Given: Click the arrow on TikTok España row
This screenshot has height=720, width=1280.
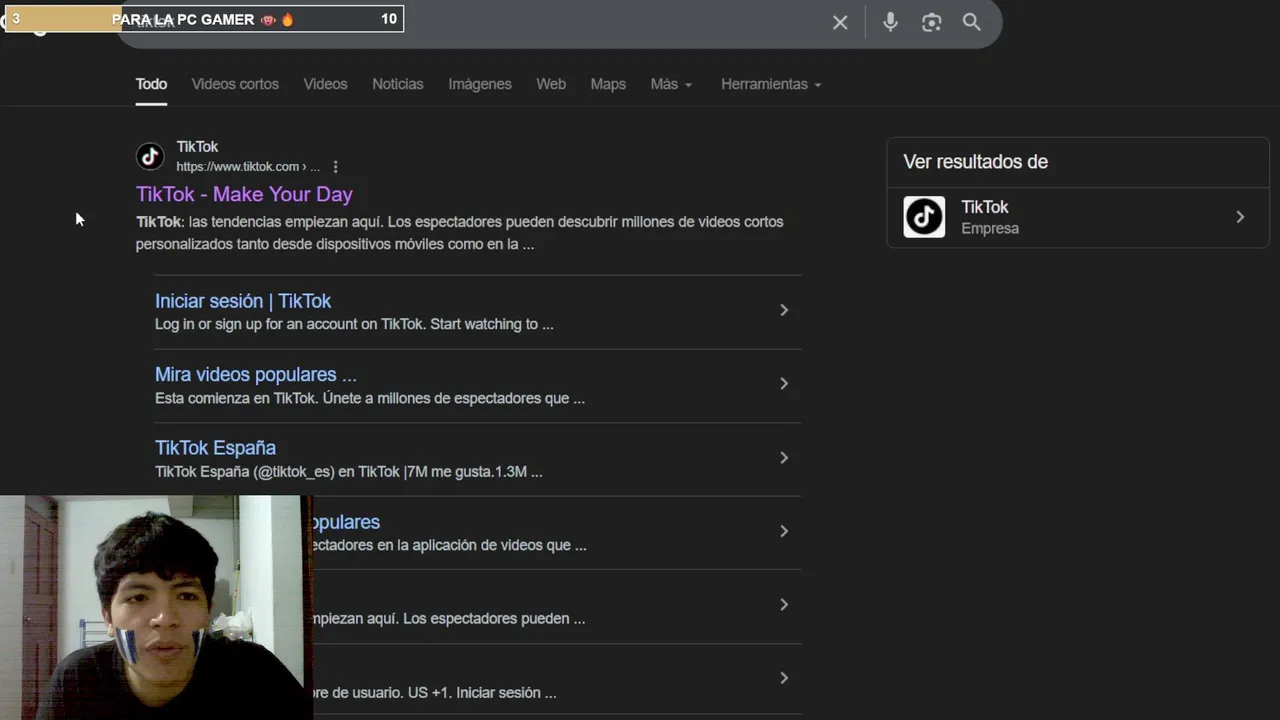Looking at the screenshot, I should (784, 458).
